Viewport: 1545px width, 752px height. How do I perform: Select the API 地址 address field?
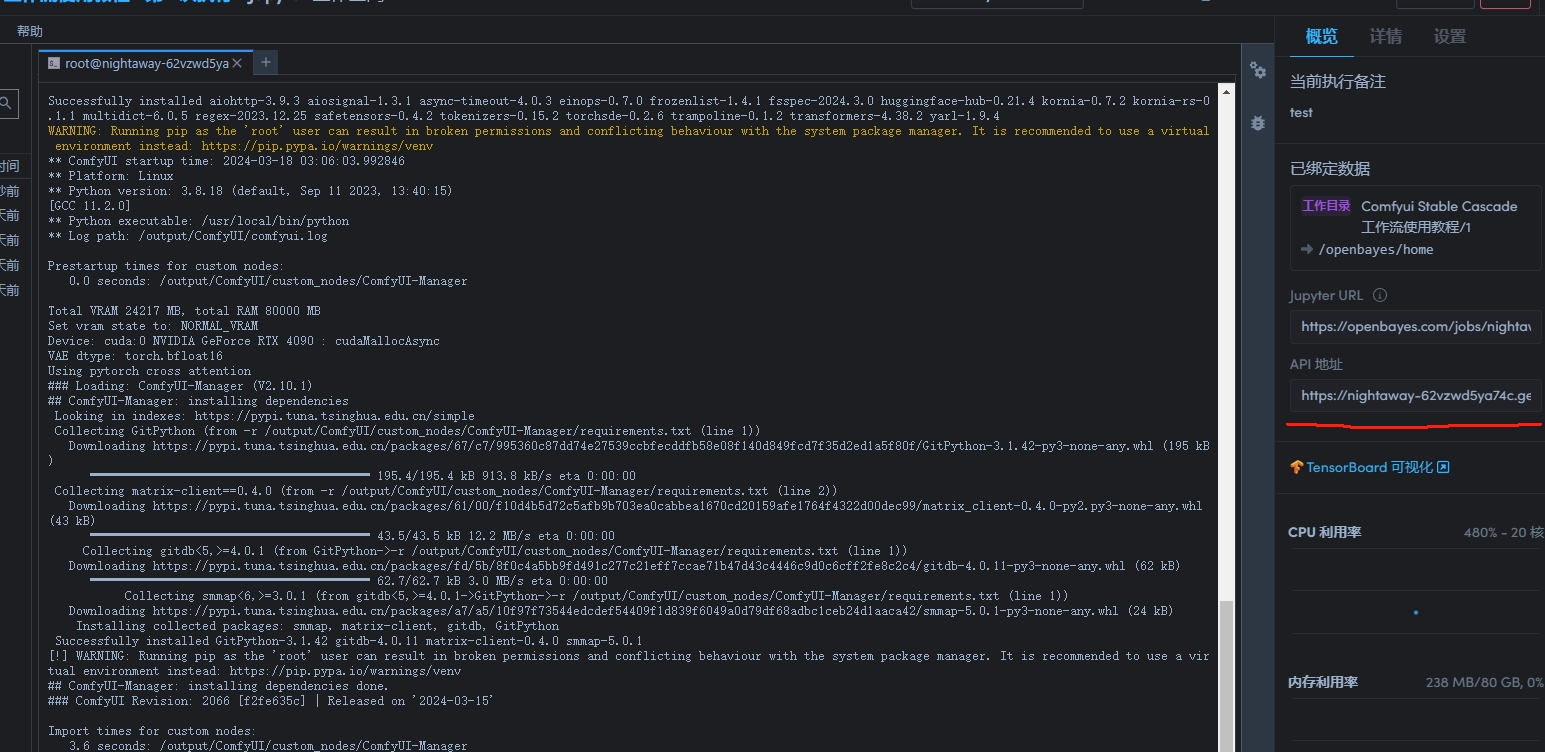tap(1415, 395)
